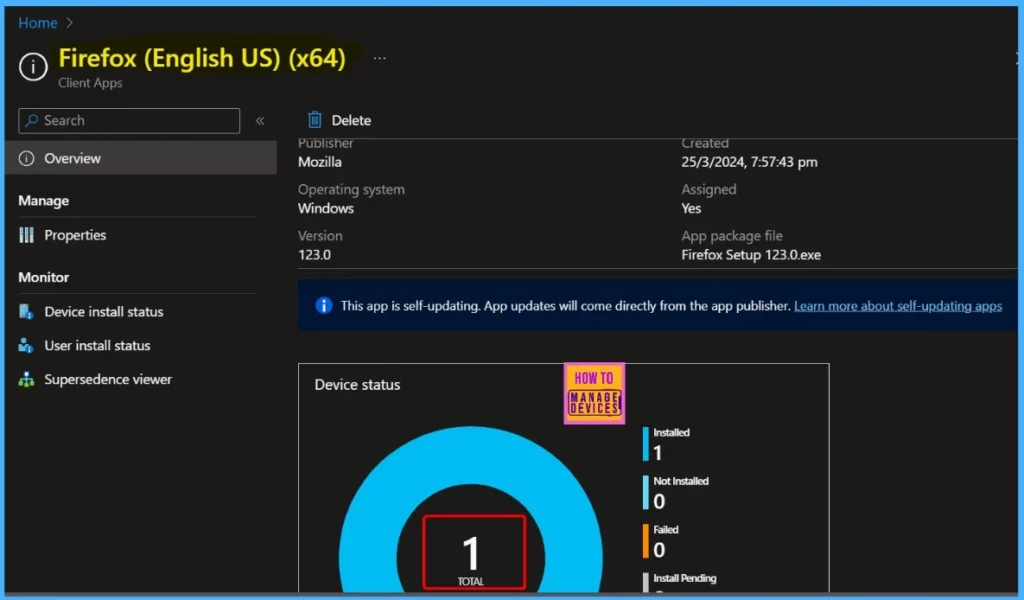1024x600 pixels.
Task: Select the Mozilla publisher value
Action: click(x=319, y=162)
